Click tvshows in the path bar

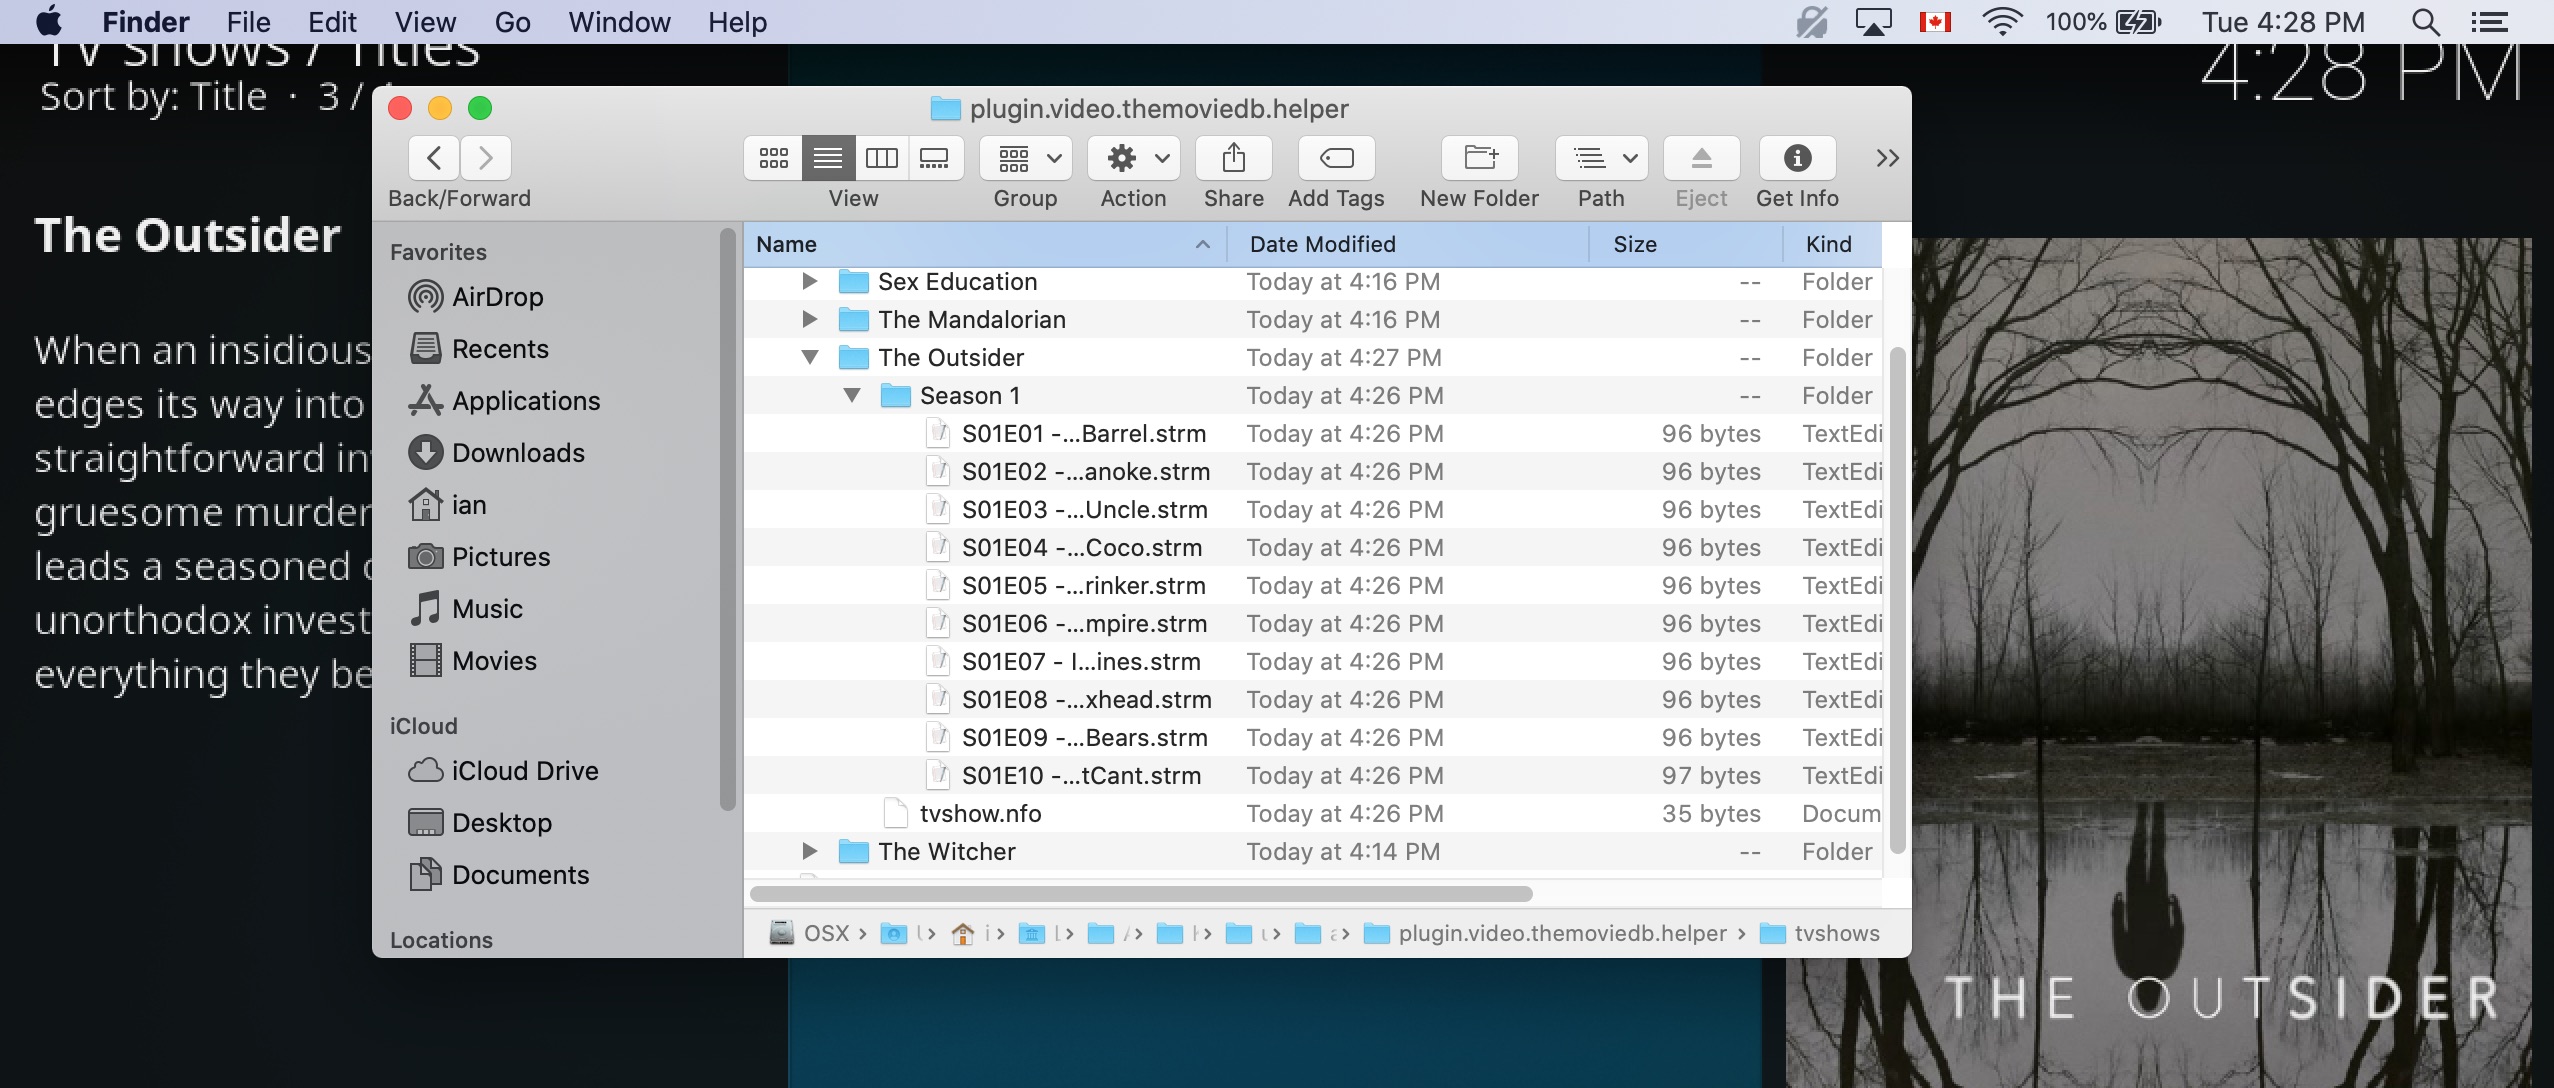point(1819,933)
